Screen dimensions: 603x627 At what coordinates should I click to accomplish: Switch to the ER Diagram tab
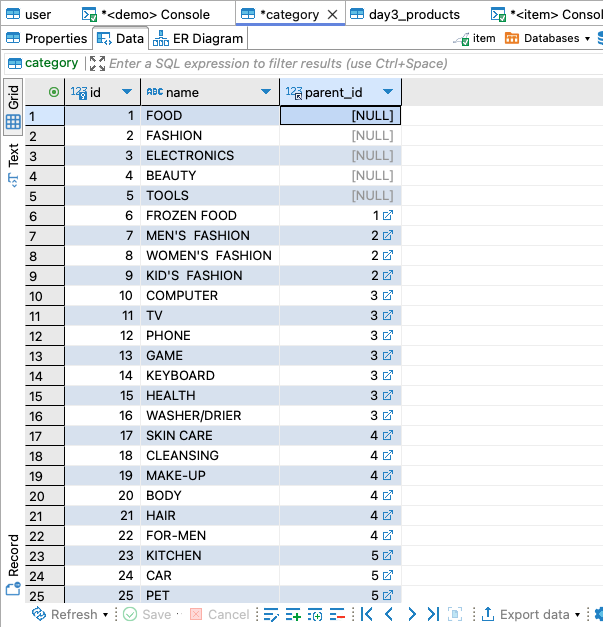coord(198,39)
